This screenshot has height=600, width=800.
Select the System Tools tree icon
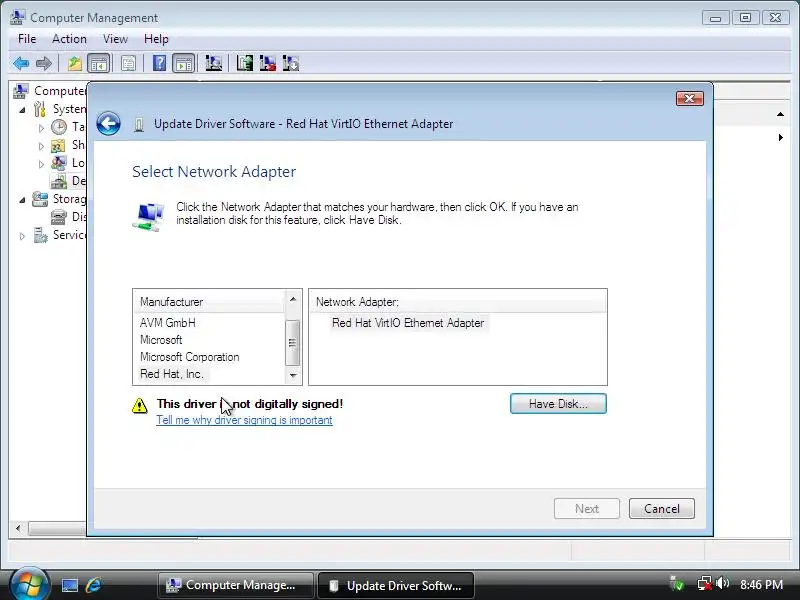40,109
